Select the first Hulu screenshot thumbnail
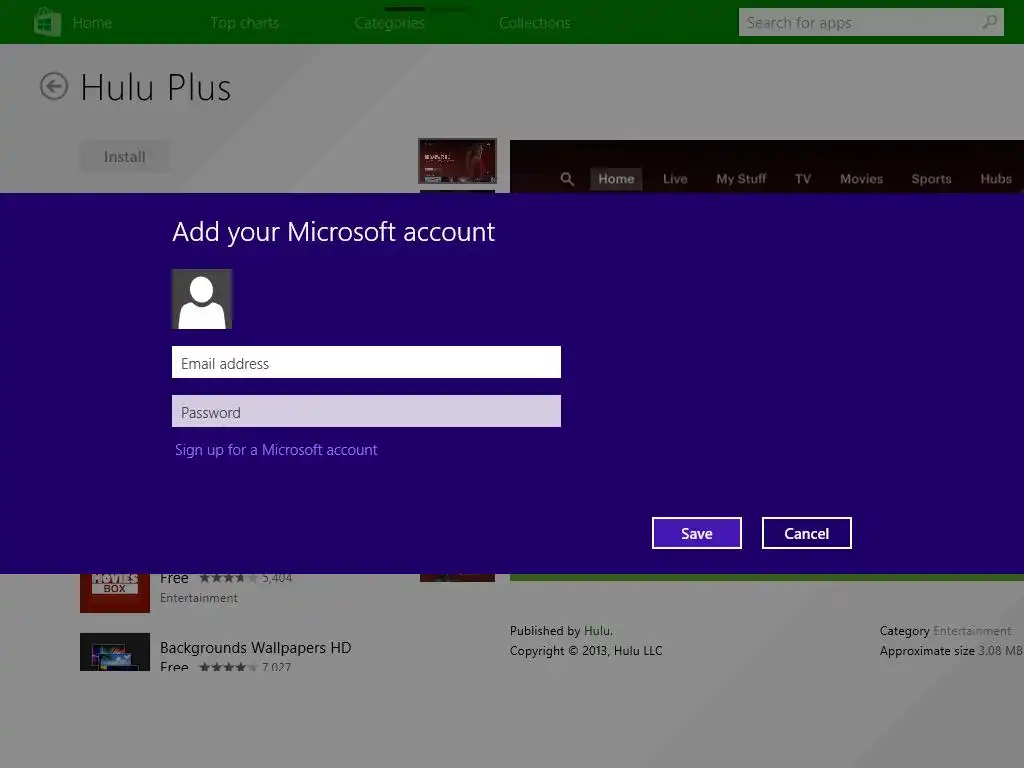This screenshot has height=768, width=1024. pos(457,161)
